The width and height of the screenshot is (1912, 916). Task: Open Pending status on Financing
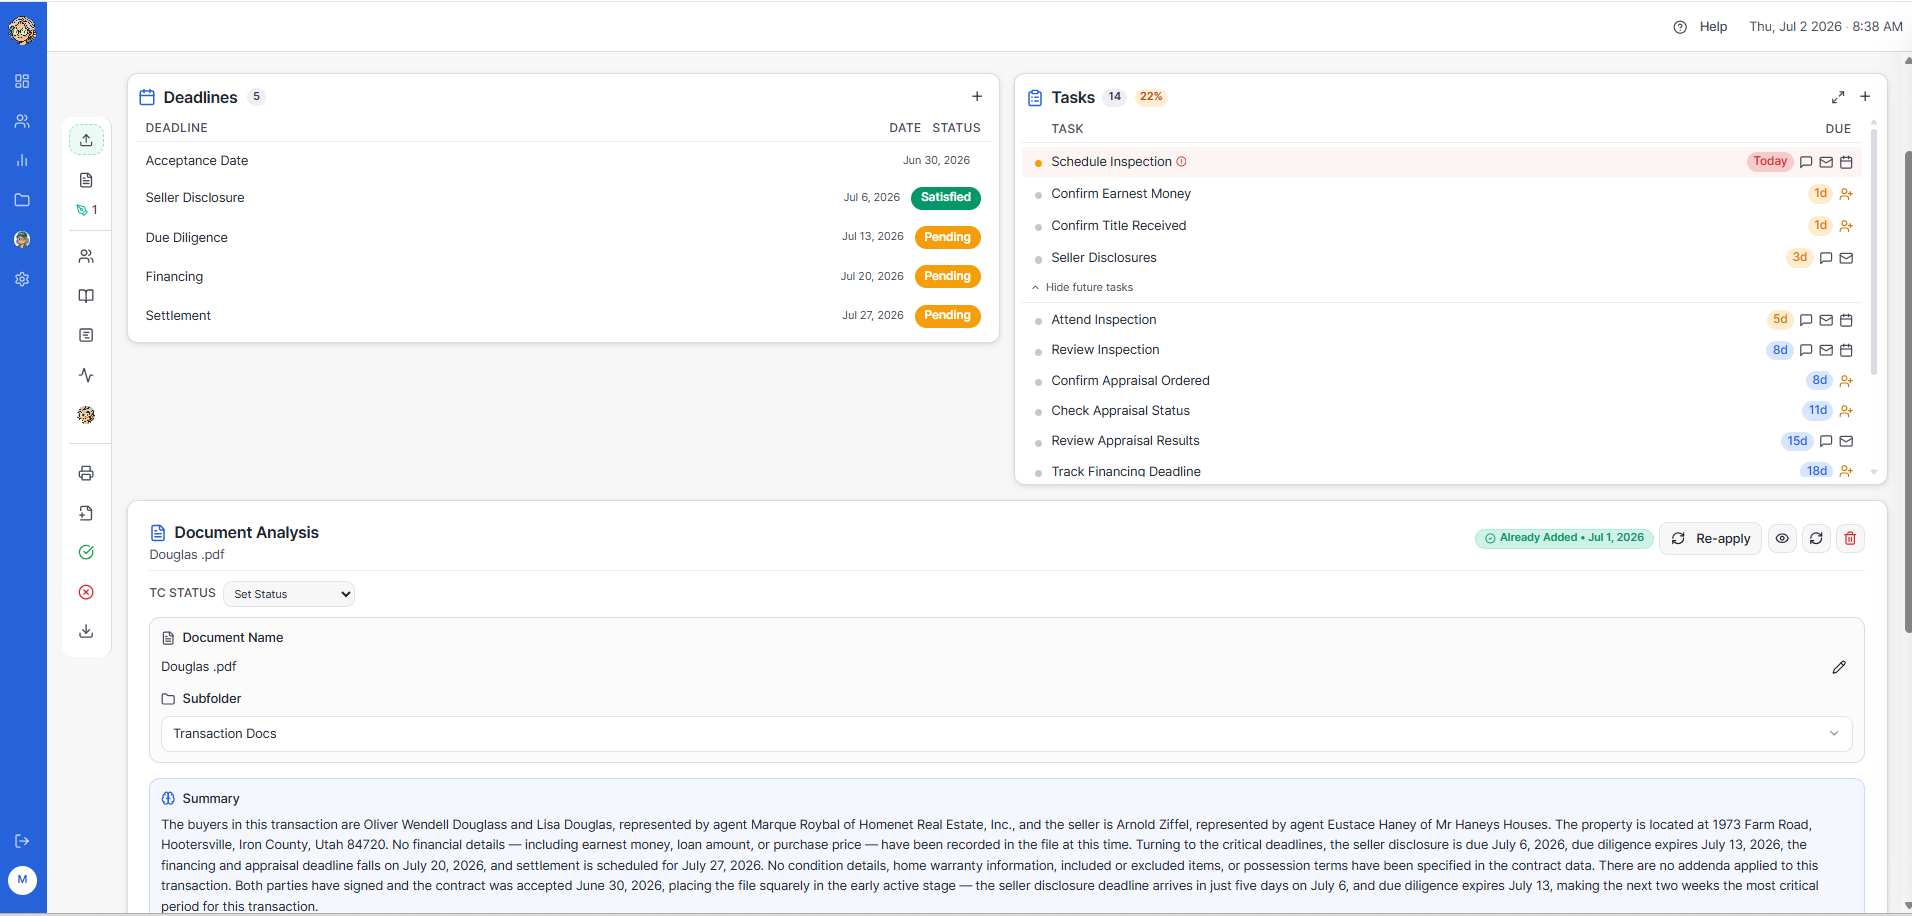(947, 276)
